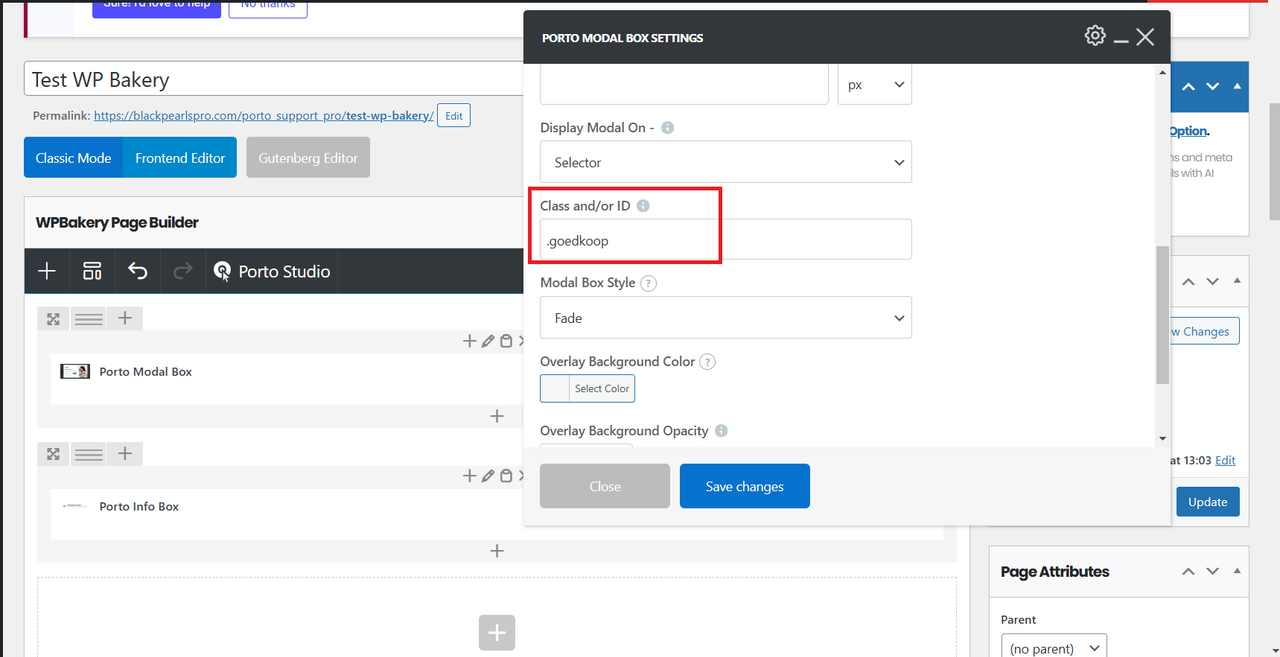Image resolution: width=1280 pixels, height=657 pixels.
Task: Collapse the Page Attributes panel with its triangle
Action: 1238,572
